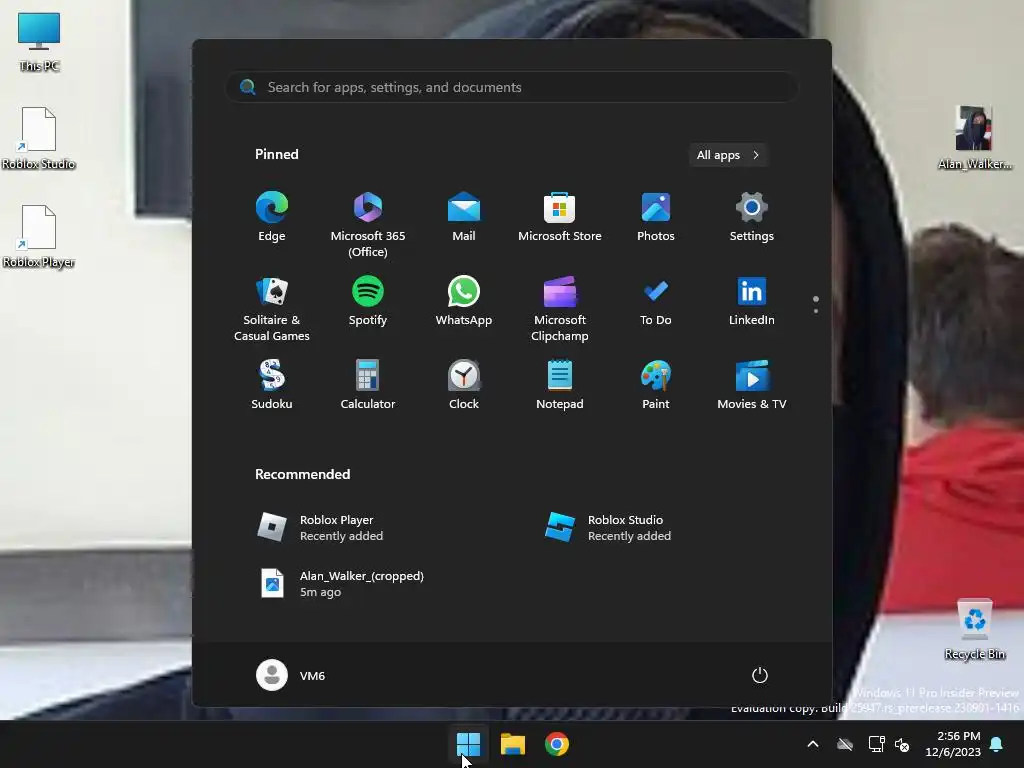This screenshot has width=1024, height=768.
Task: Open the clock showing 2:56 PM
Action: 953,744
